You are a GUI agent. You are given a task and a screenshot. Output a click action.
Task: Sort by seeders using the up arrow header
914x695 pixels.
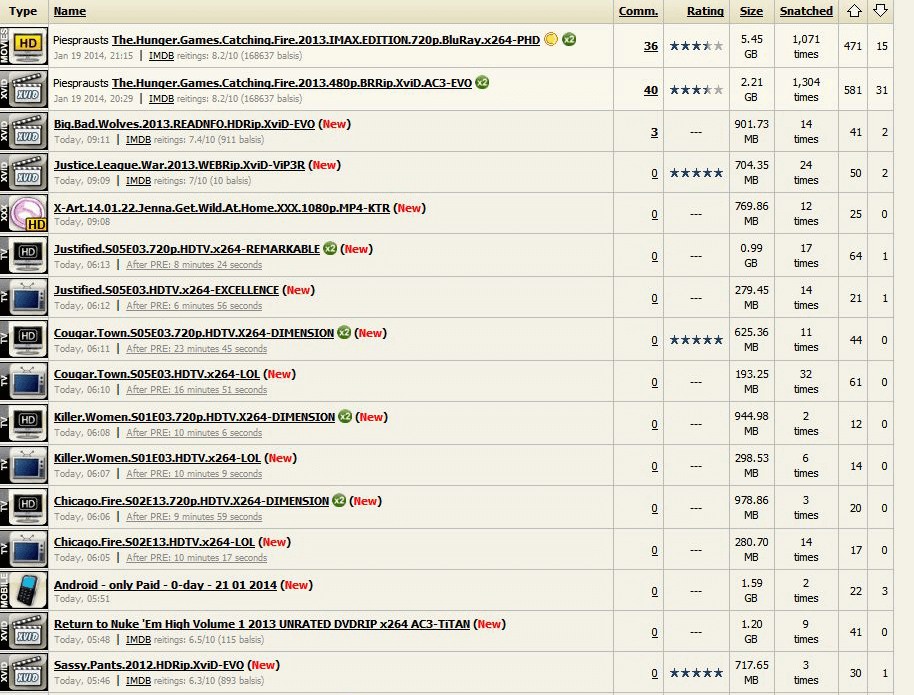click(855, 10)
